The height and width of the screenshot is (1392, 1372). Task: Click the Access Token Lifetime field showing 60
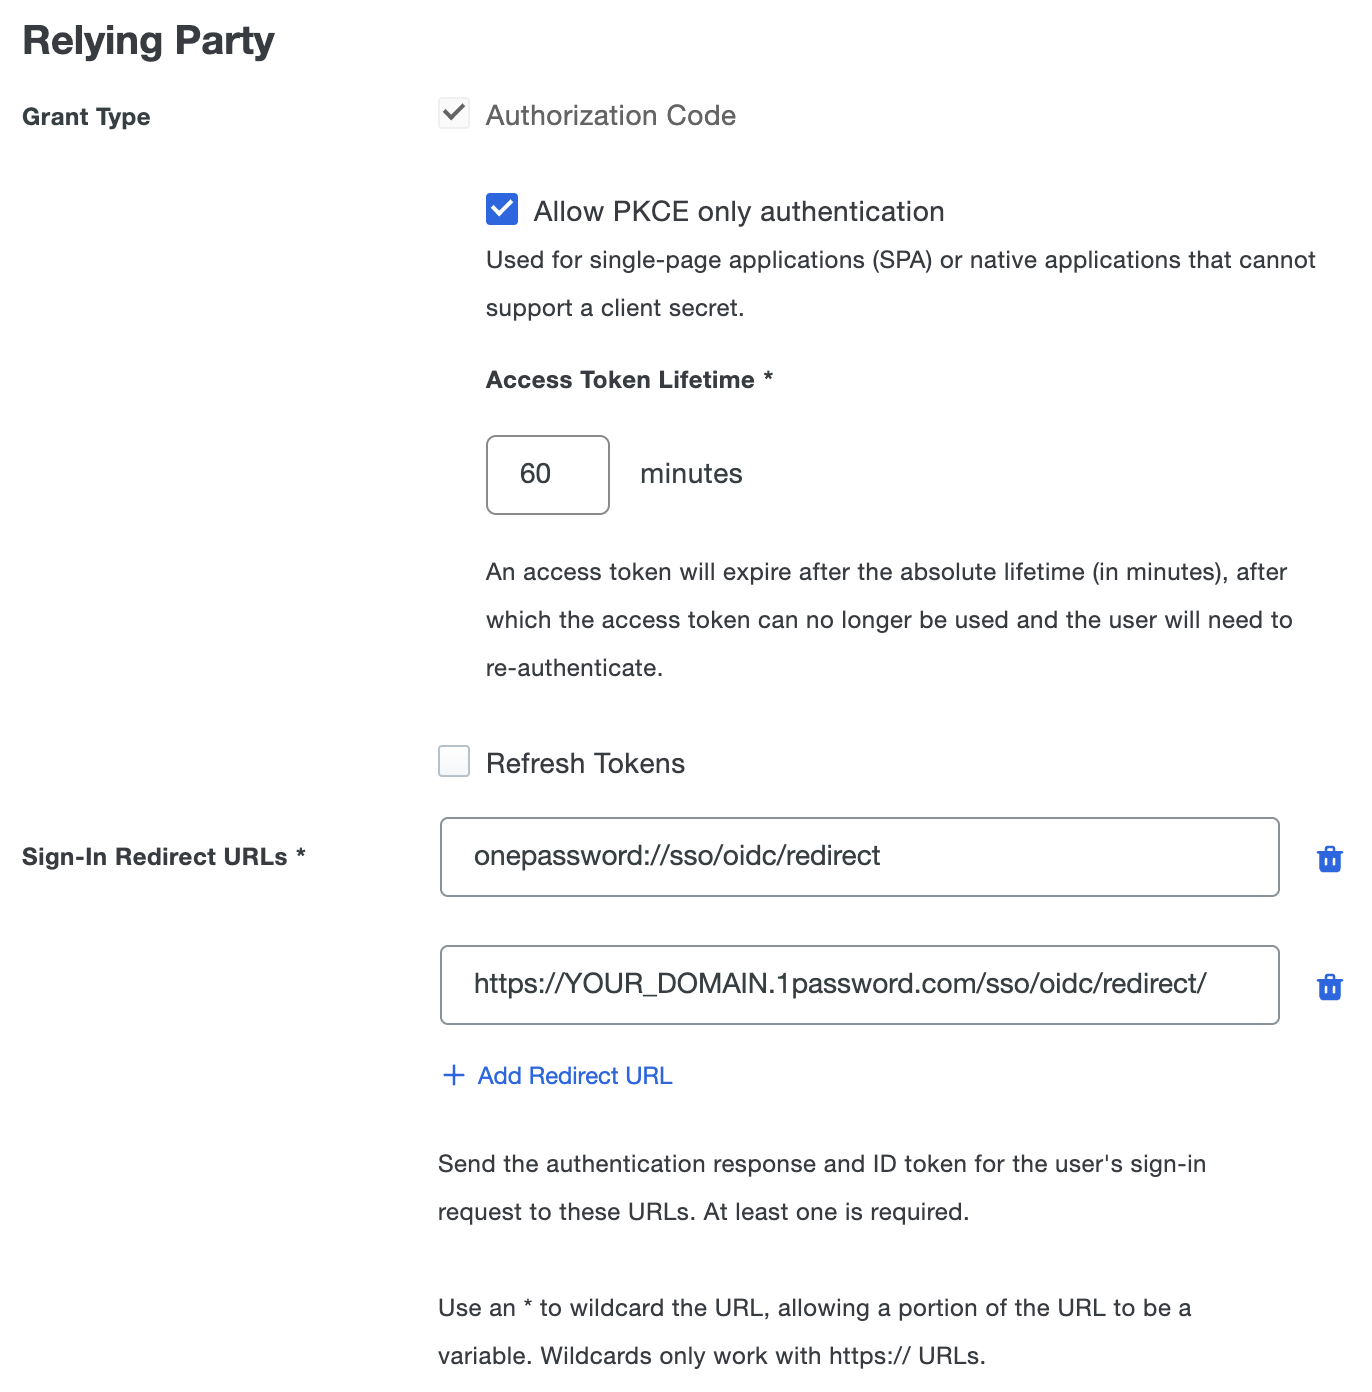(547, 474)
